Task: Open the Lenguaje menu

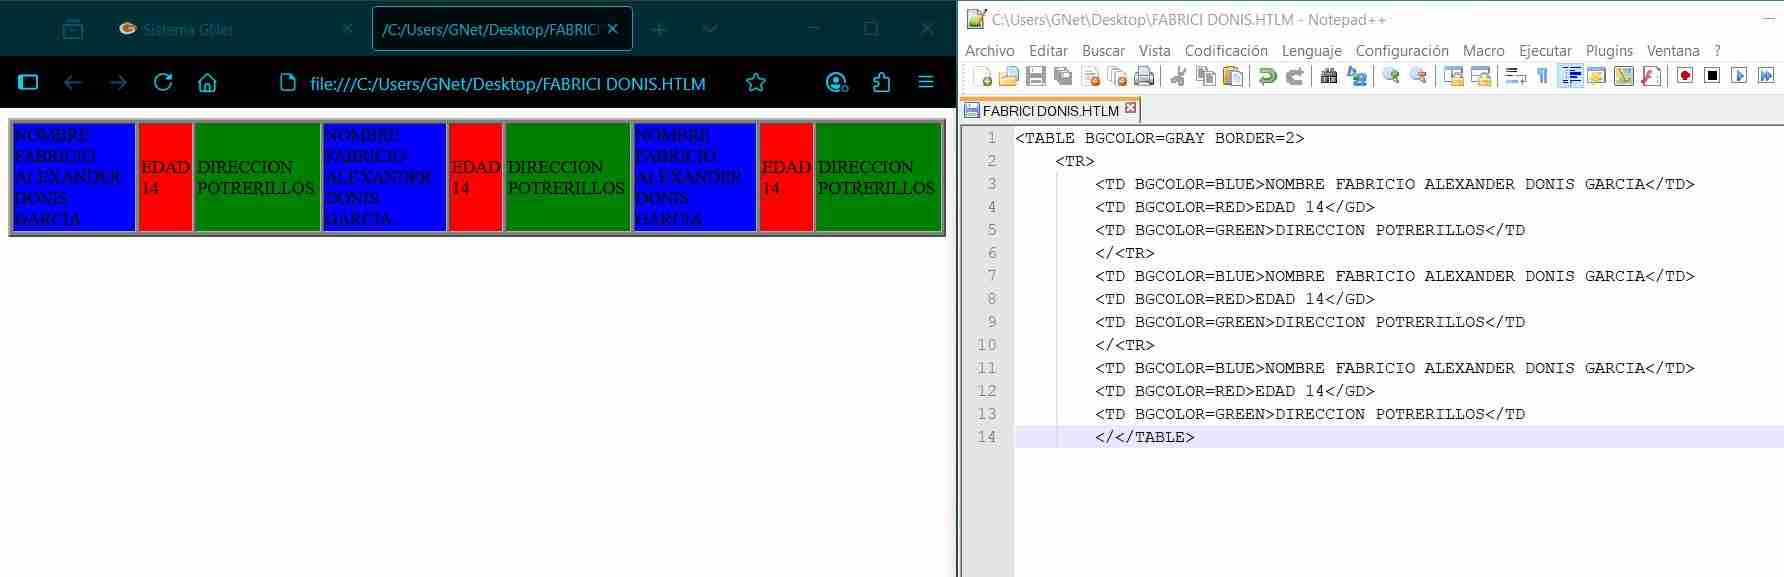Action: [1311, 50]
